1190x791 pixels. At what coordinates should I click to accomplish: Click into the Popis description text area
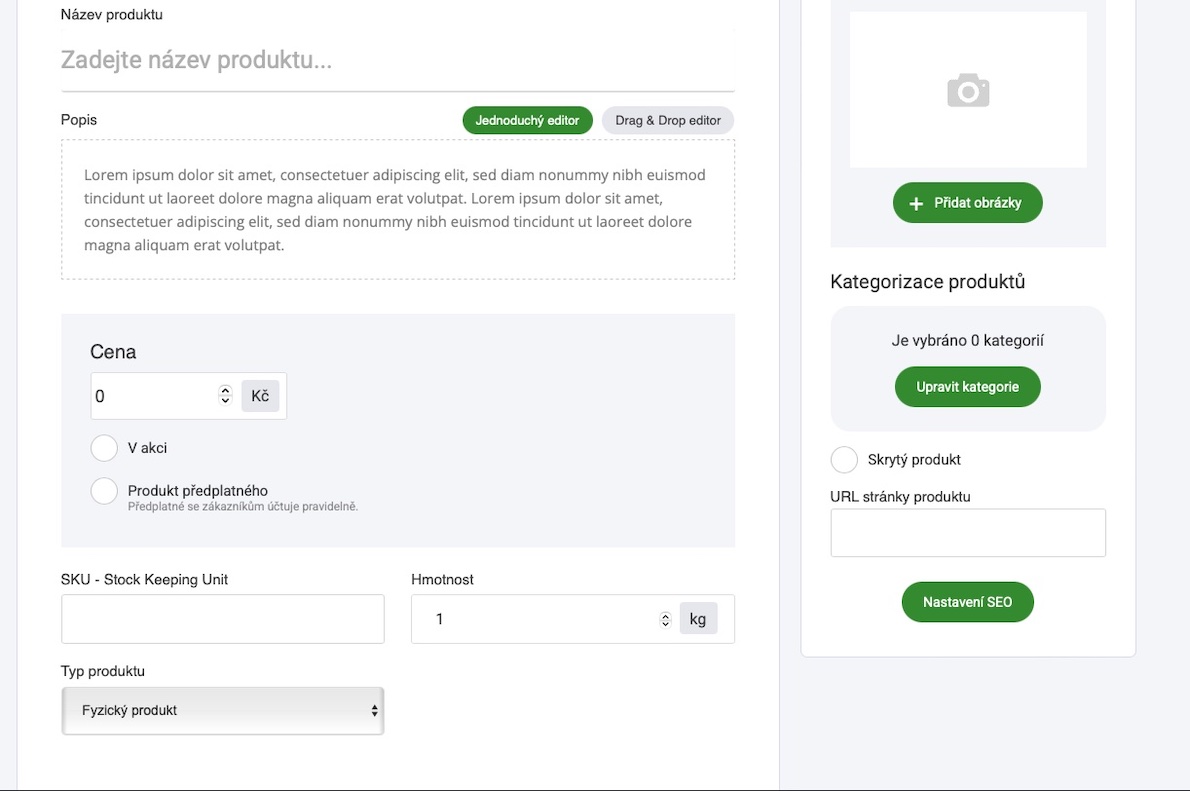pos(397,210)
